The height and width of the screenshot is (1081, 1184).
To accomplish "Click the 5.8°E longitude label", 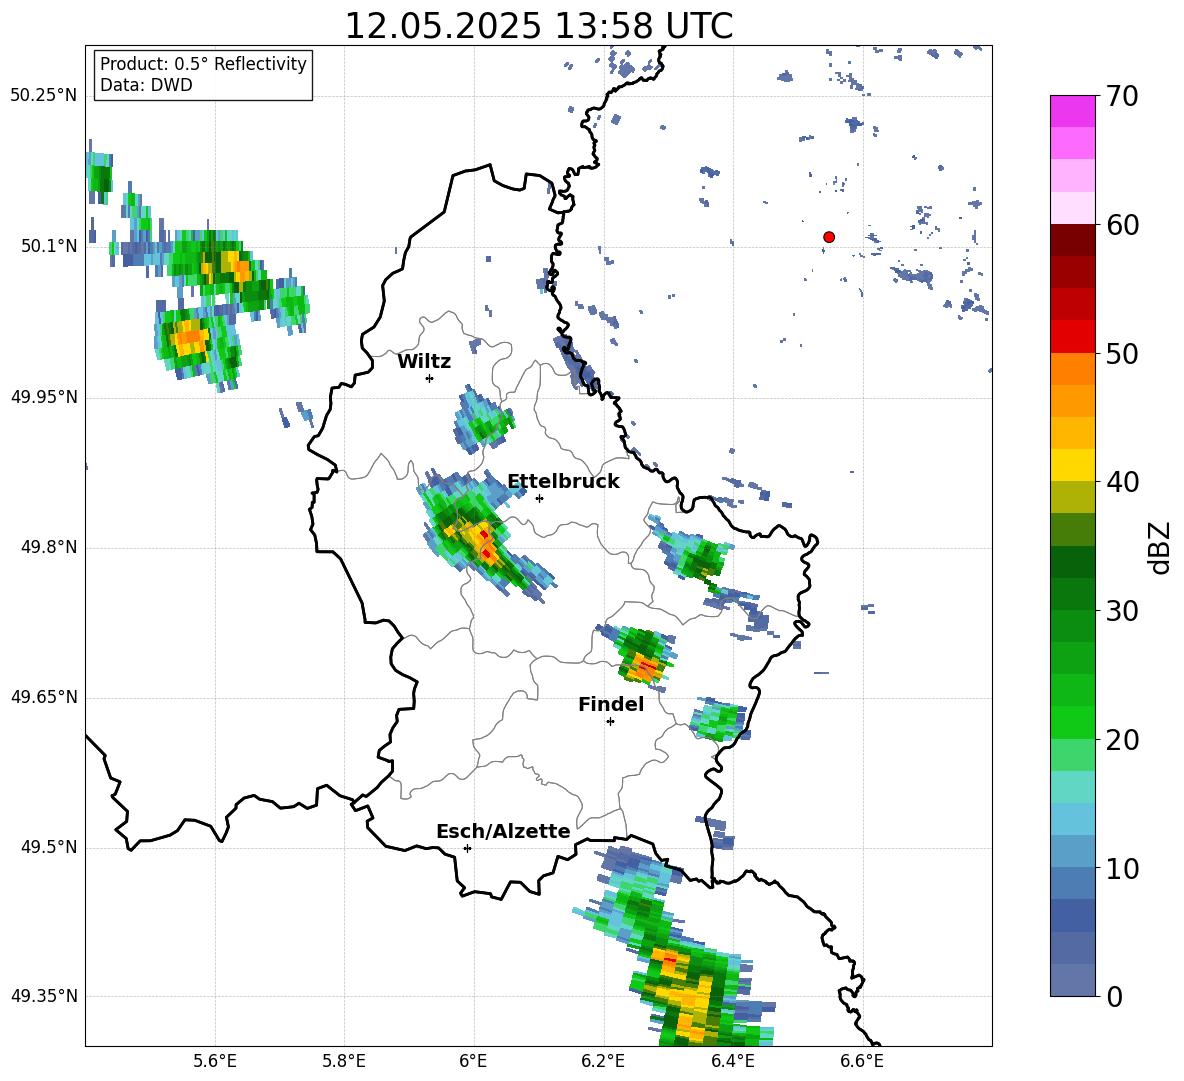I will [x=344, y=1061].
